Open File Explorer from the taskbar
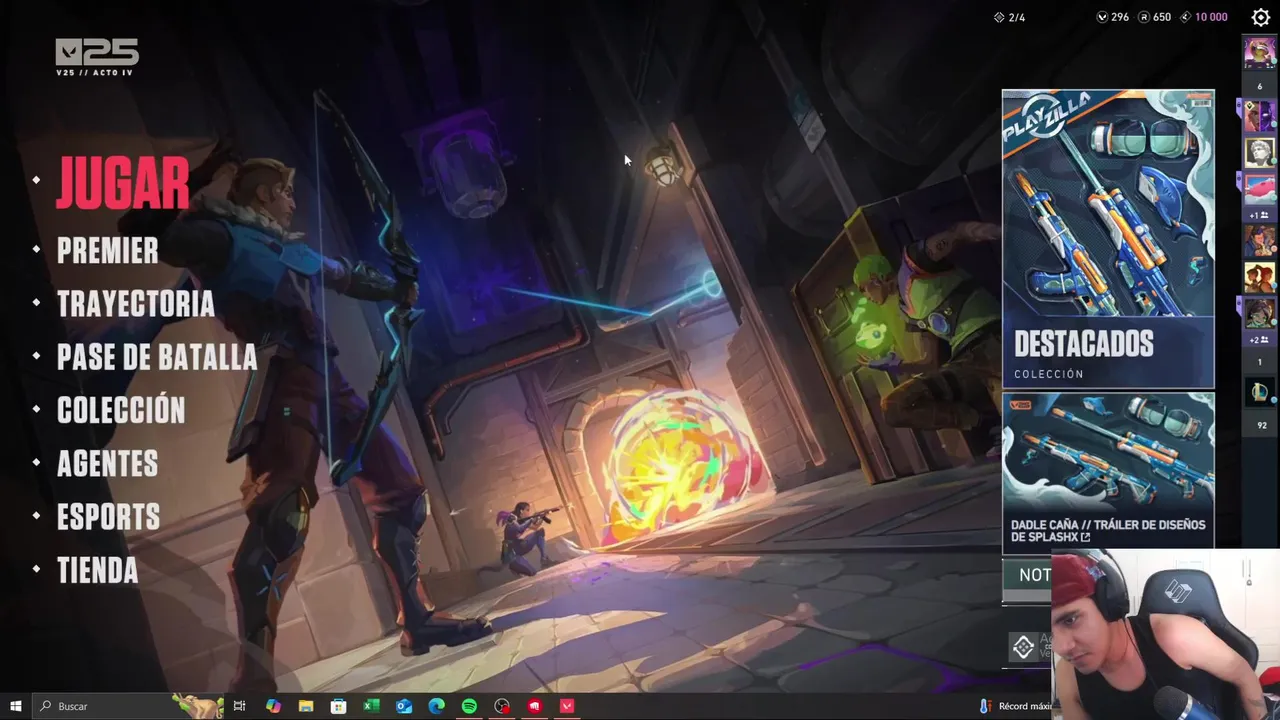Image resolution: width=1280 pixels, height=720 pixels. point(306,706)
